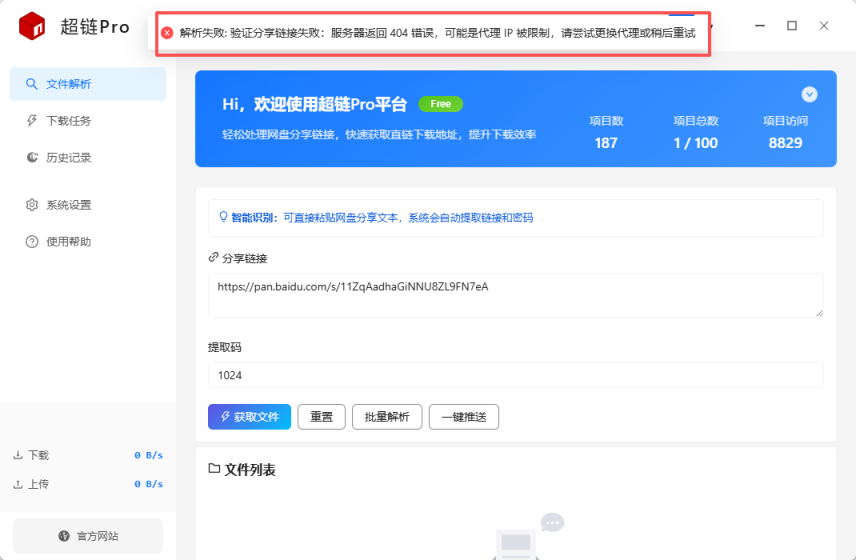Click the 提取码 input field
The image size is (856, 560).
(515, 376)
